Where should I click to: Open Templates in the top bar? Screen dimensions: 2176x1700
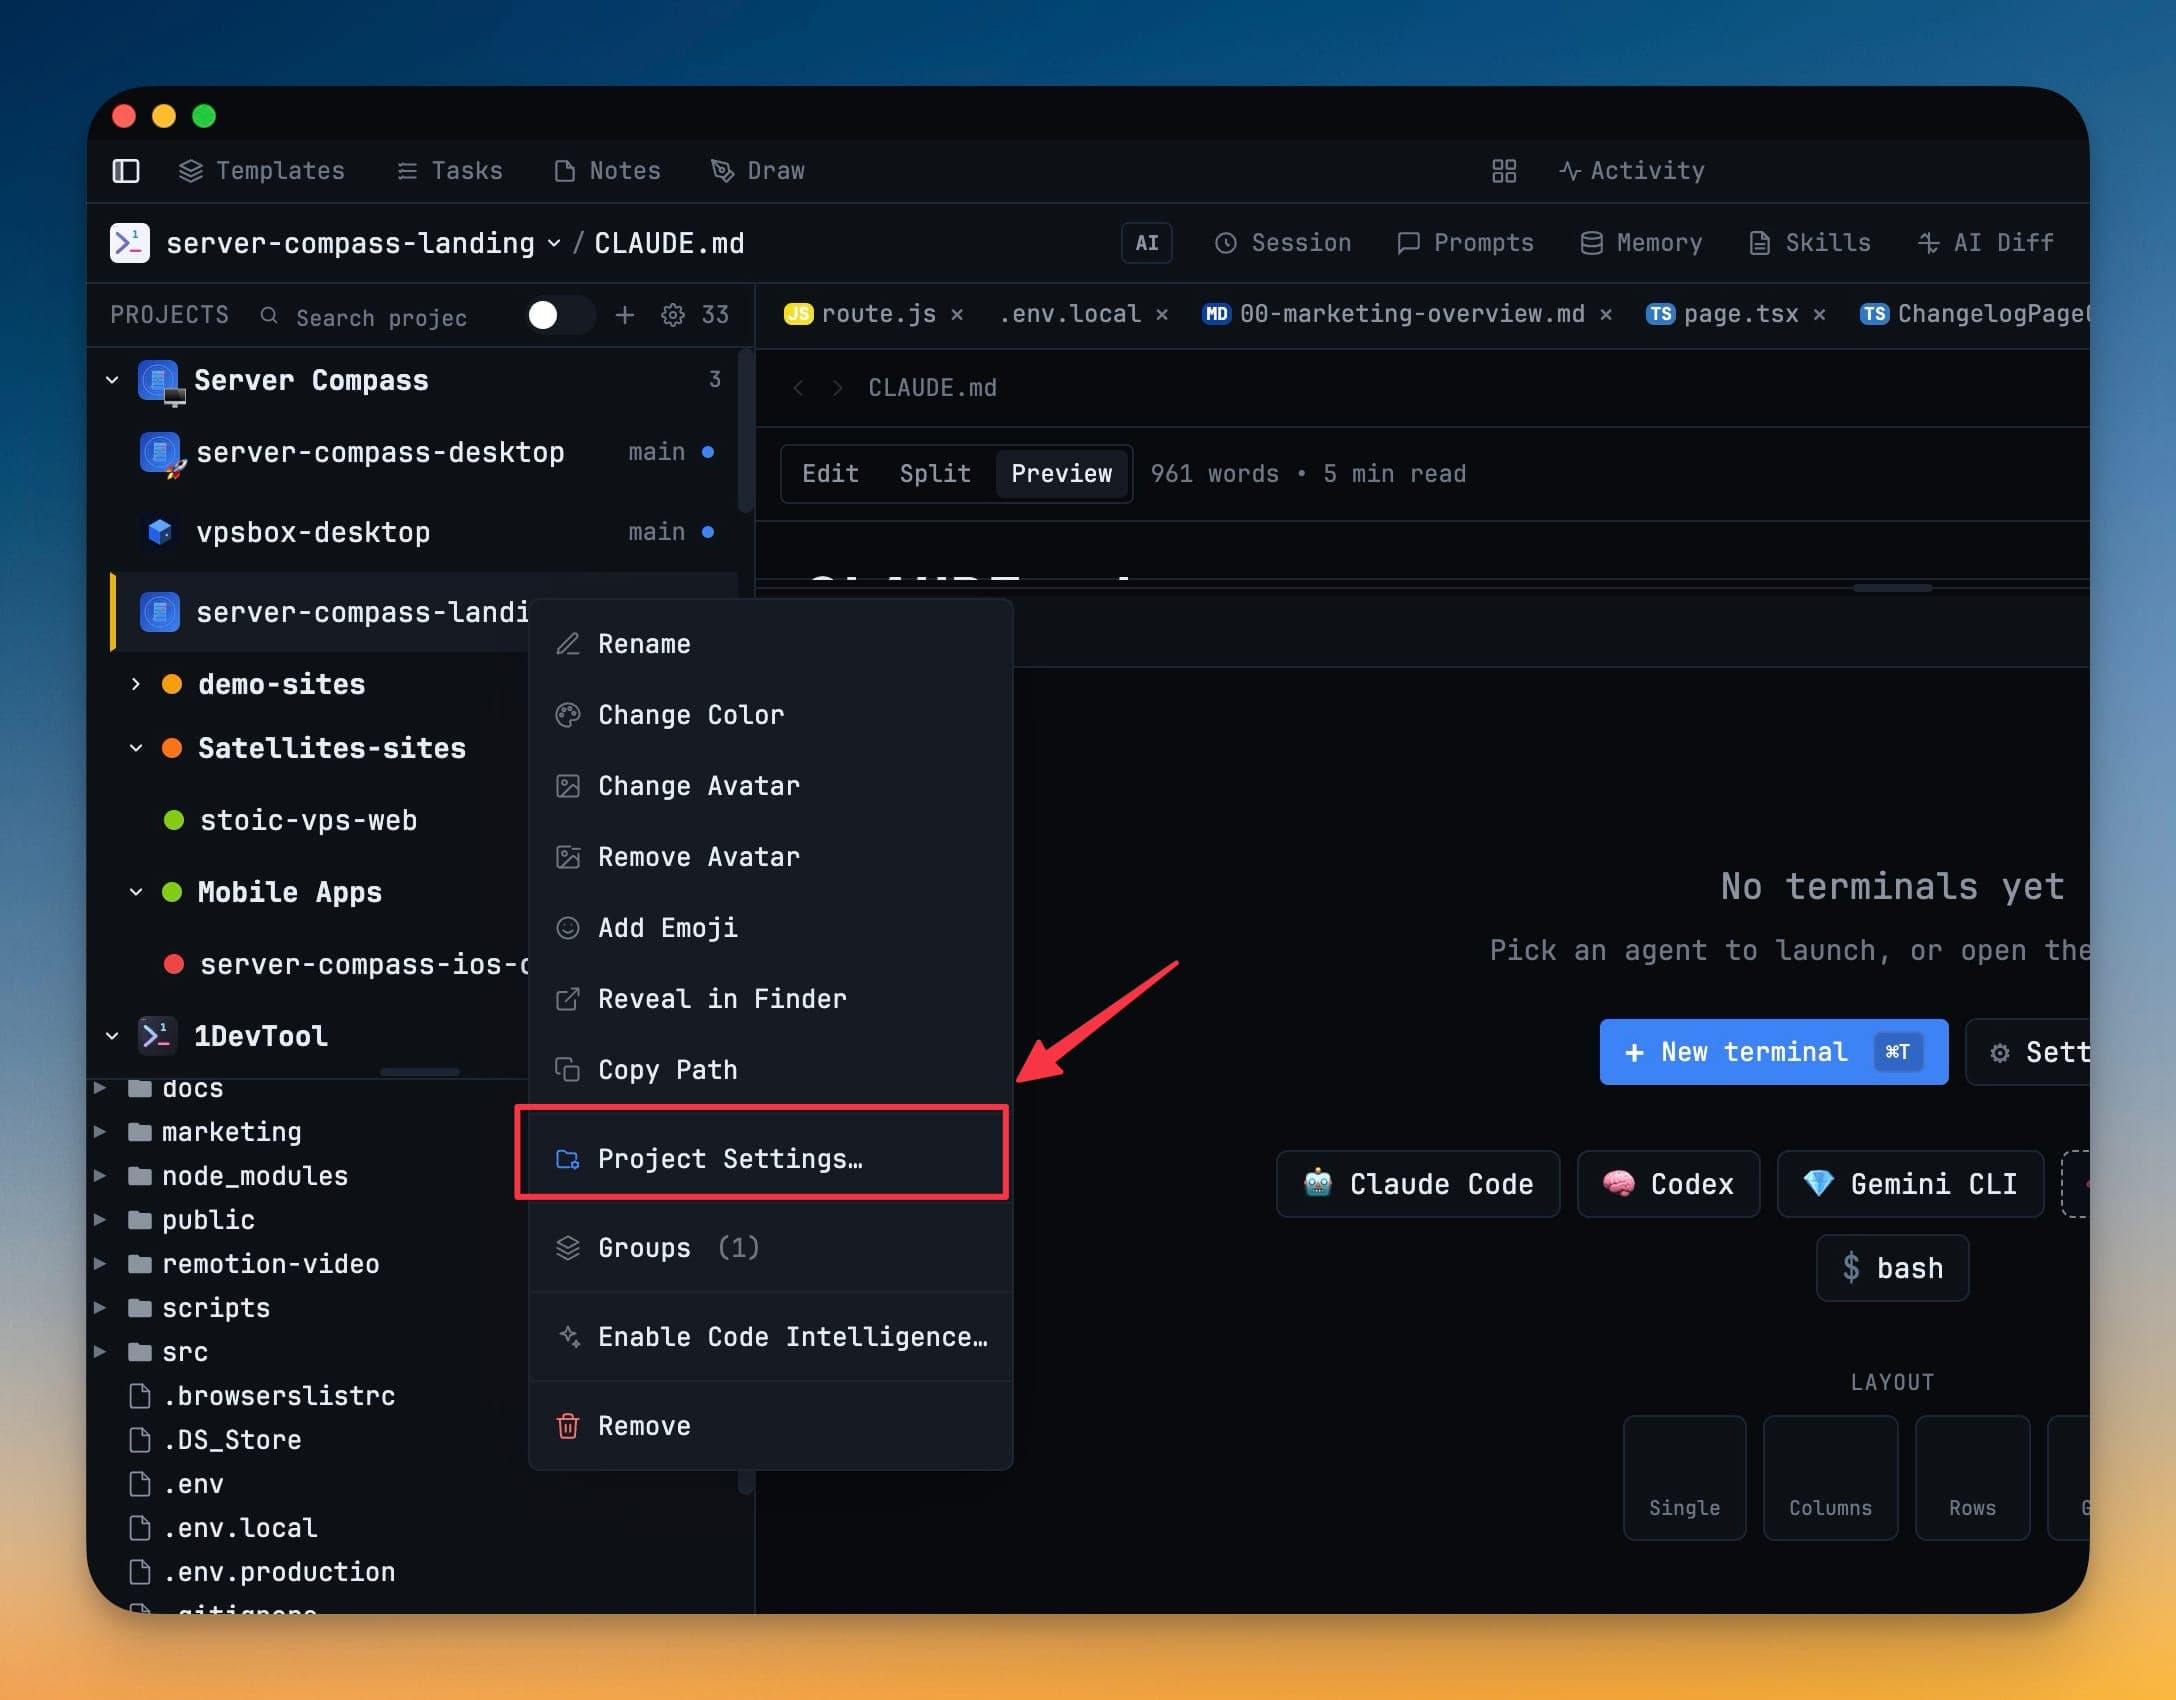[262, 171]
